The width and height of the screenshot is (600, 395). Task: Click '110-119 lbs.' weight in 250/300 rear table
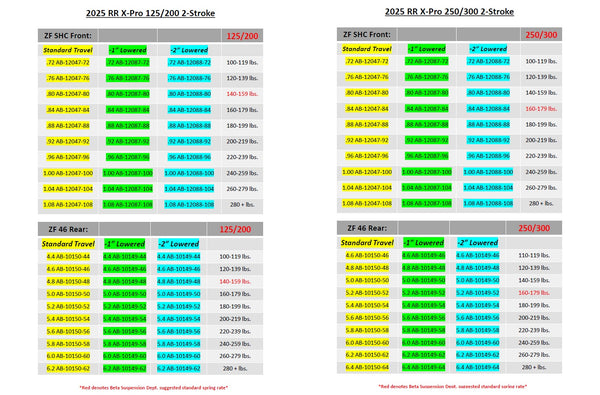534,255
